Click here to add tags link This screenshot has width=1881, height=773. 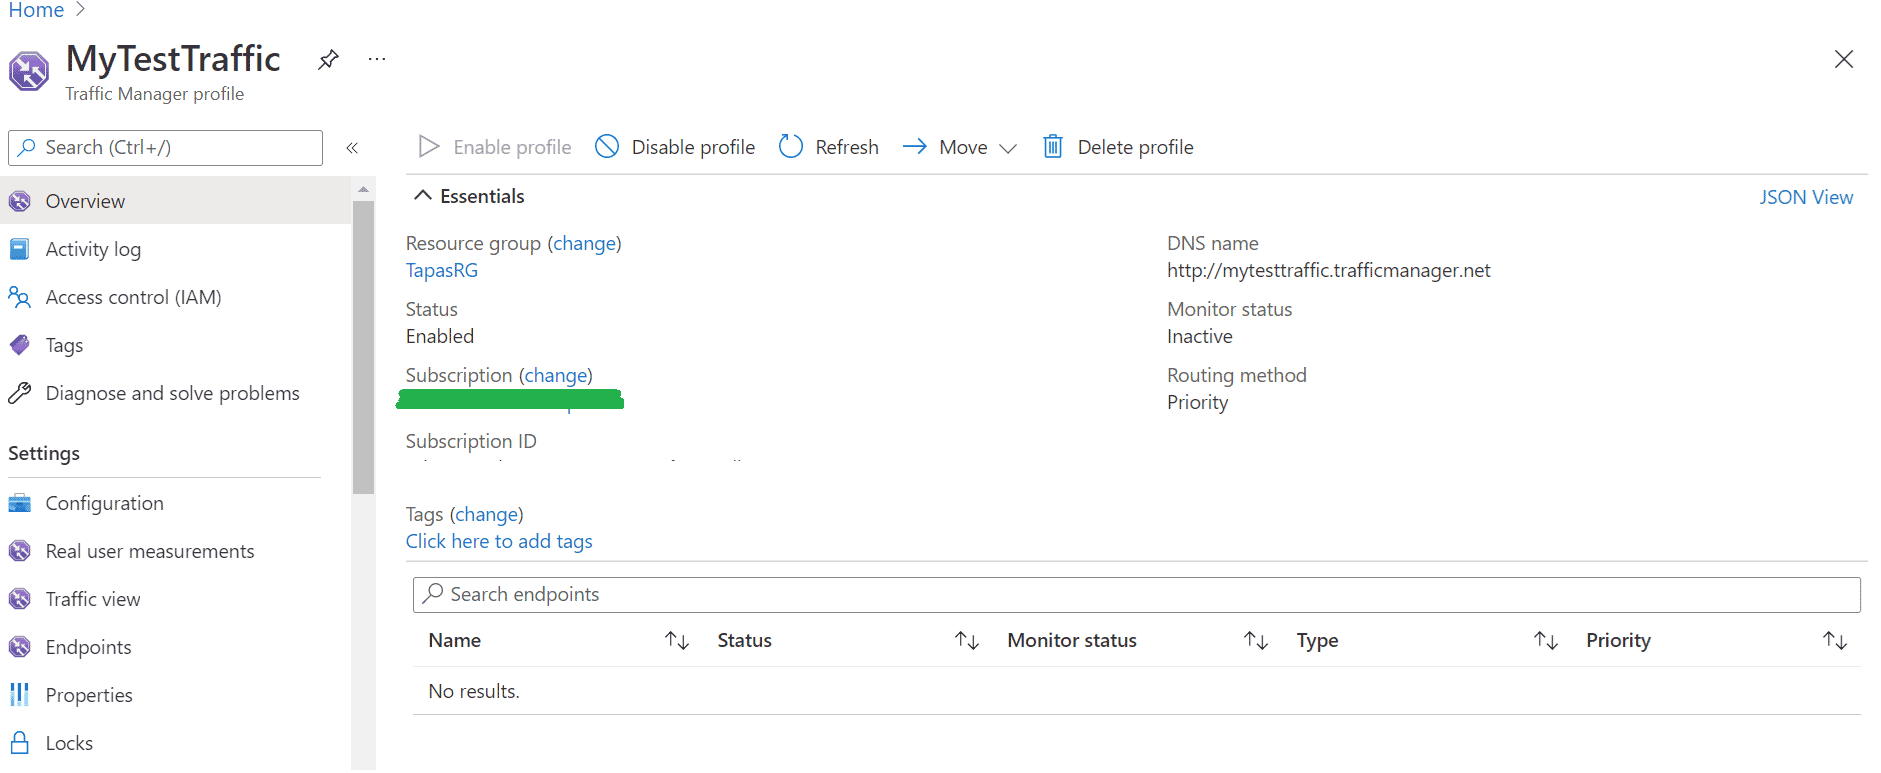[x=499, y=541]
